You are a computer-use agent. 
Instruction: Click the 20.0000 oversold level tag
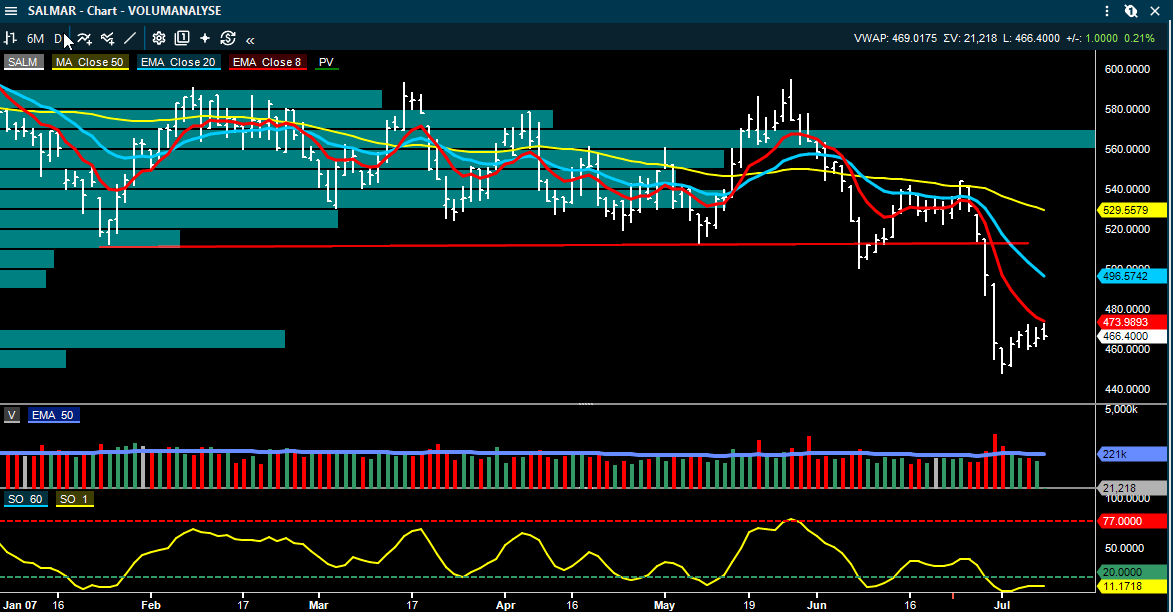coord(1131,572)
